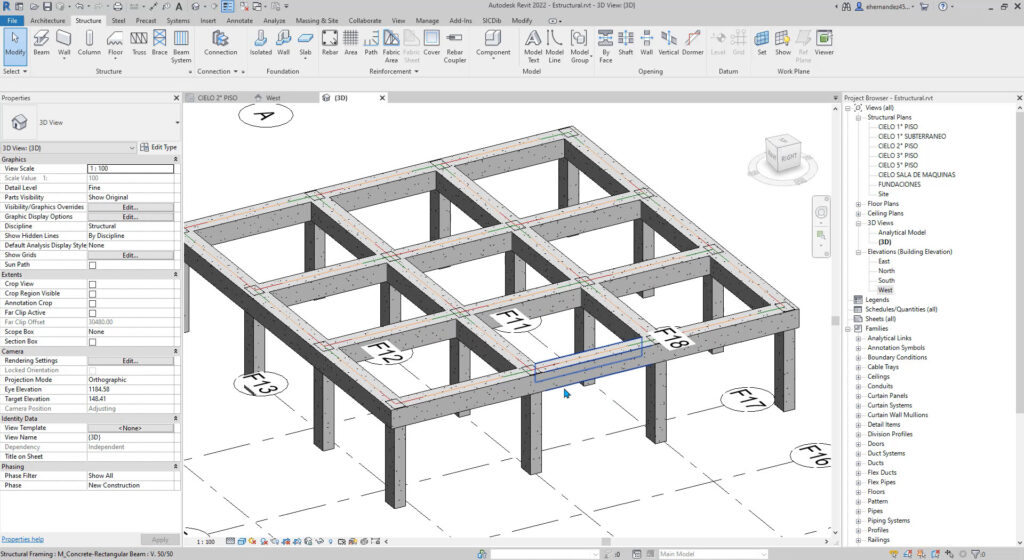Expand the Floor Plans tree node

(858, 203)
